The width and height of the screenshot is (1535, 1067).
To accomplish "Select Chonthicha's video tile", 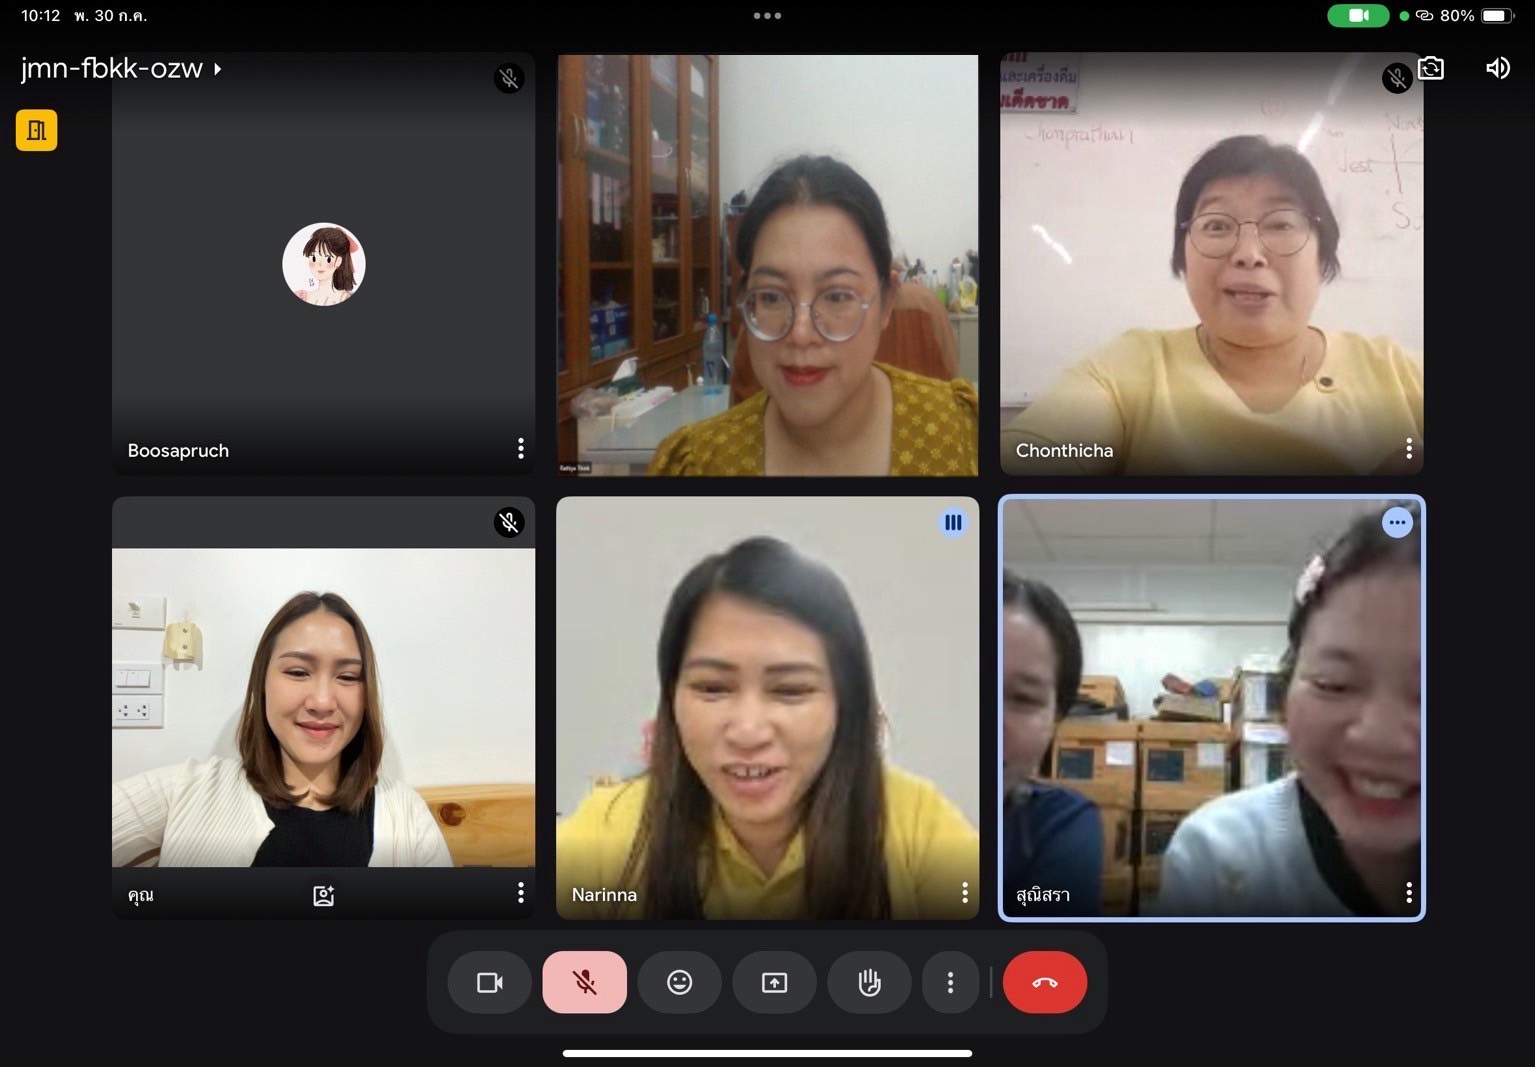I will tap(1212, 265).
